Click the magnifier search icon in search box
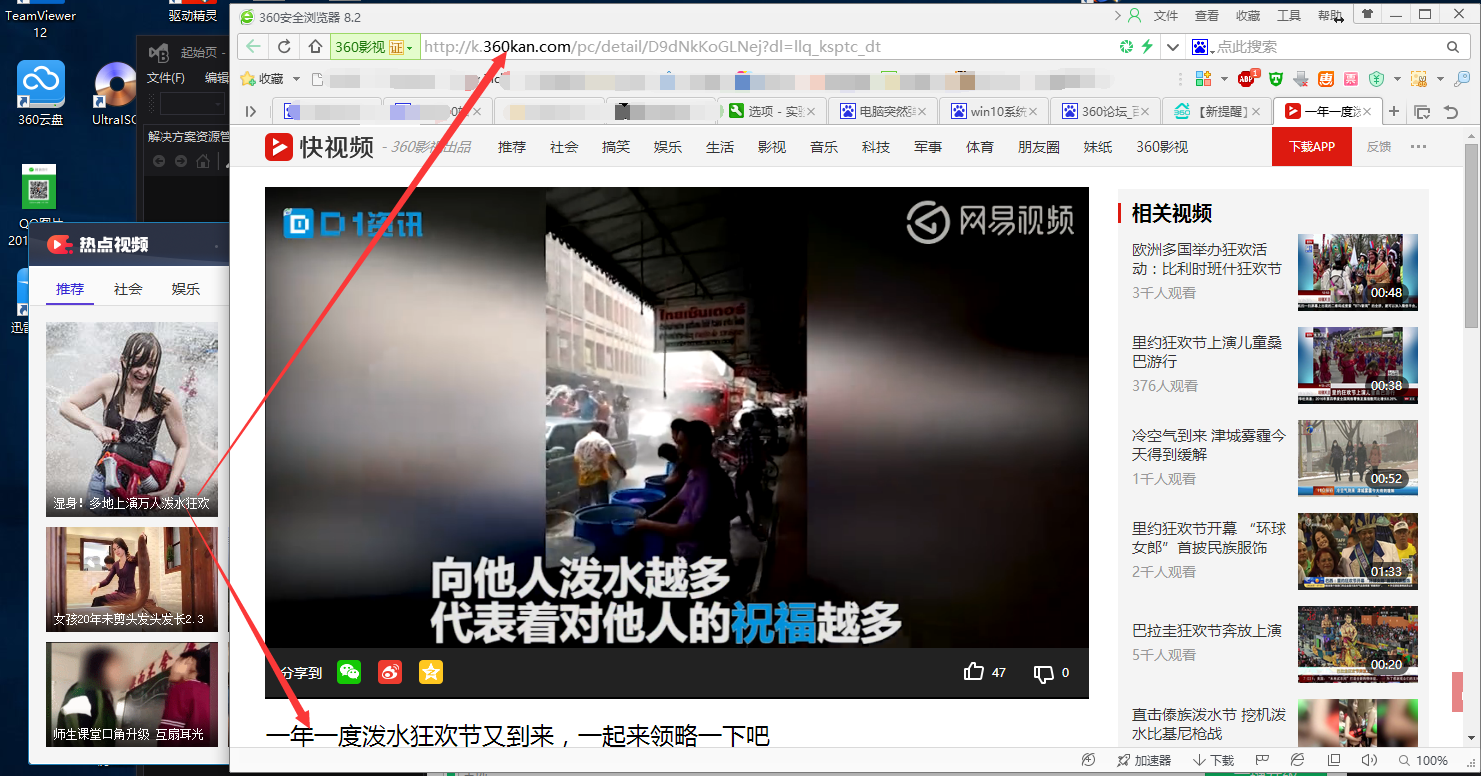 click(1453, 47)
